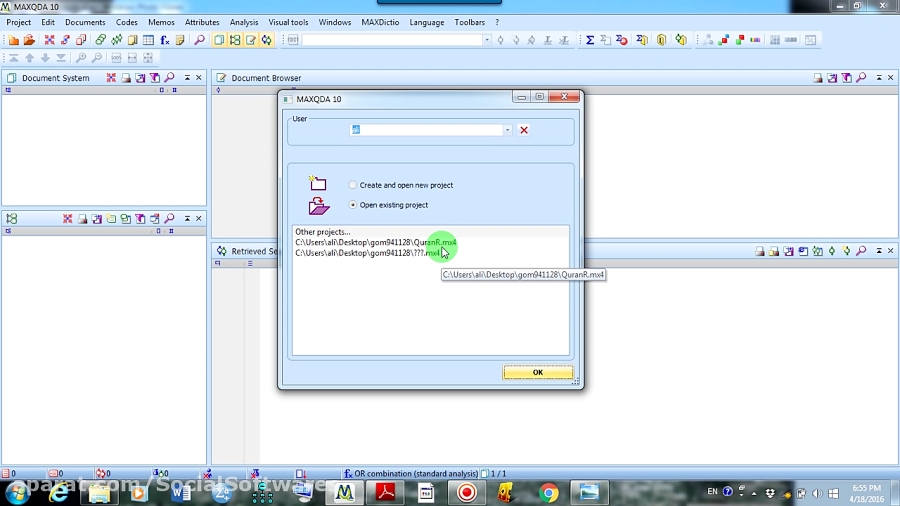This screenshot has height=506, width=900.
Task: Click the search magnifier in the Document System header
Action: [x=169, y=77]
